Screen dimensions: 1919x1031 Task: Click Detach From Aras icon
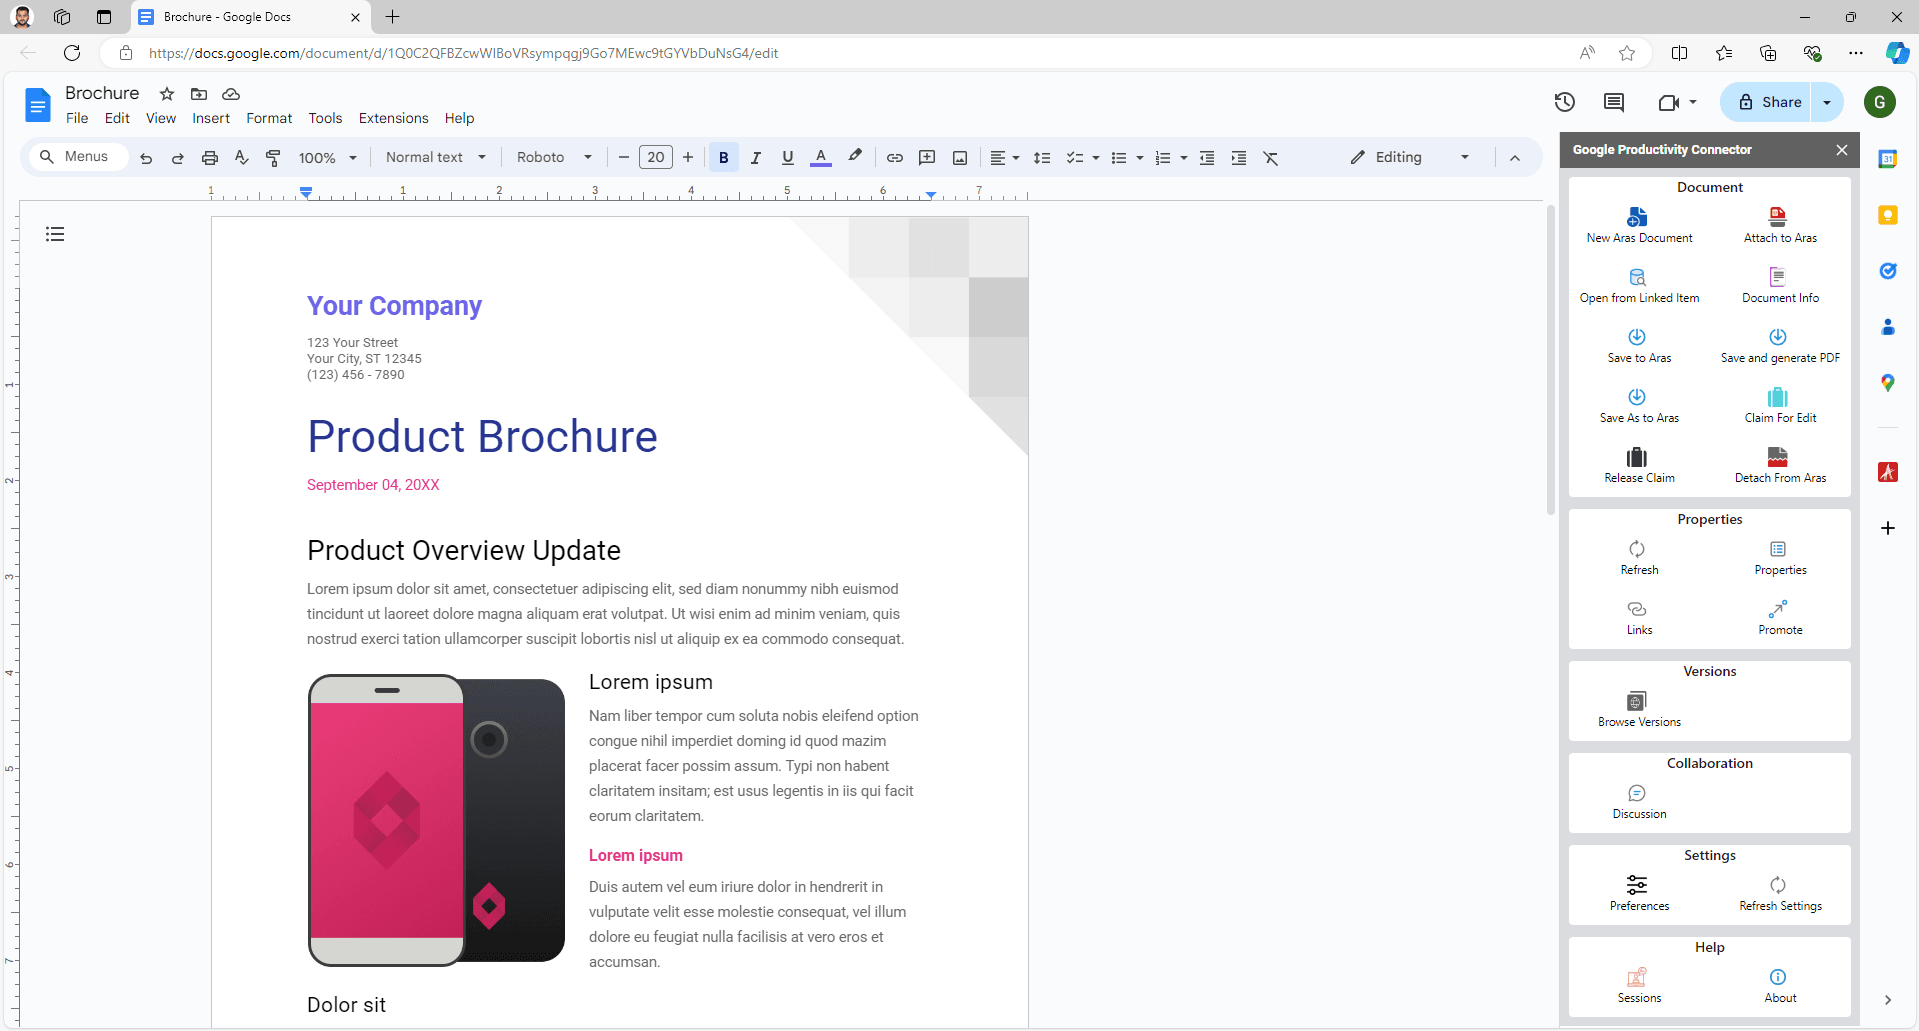pyautogui.click(x=1777, y=457)
